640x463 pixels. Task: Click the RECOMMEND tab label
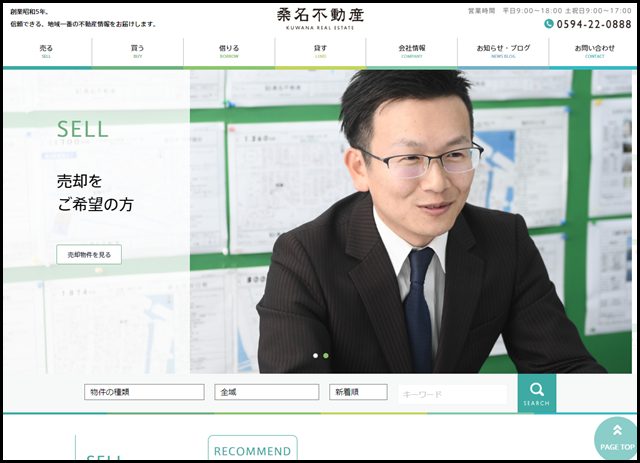point(253,451)
